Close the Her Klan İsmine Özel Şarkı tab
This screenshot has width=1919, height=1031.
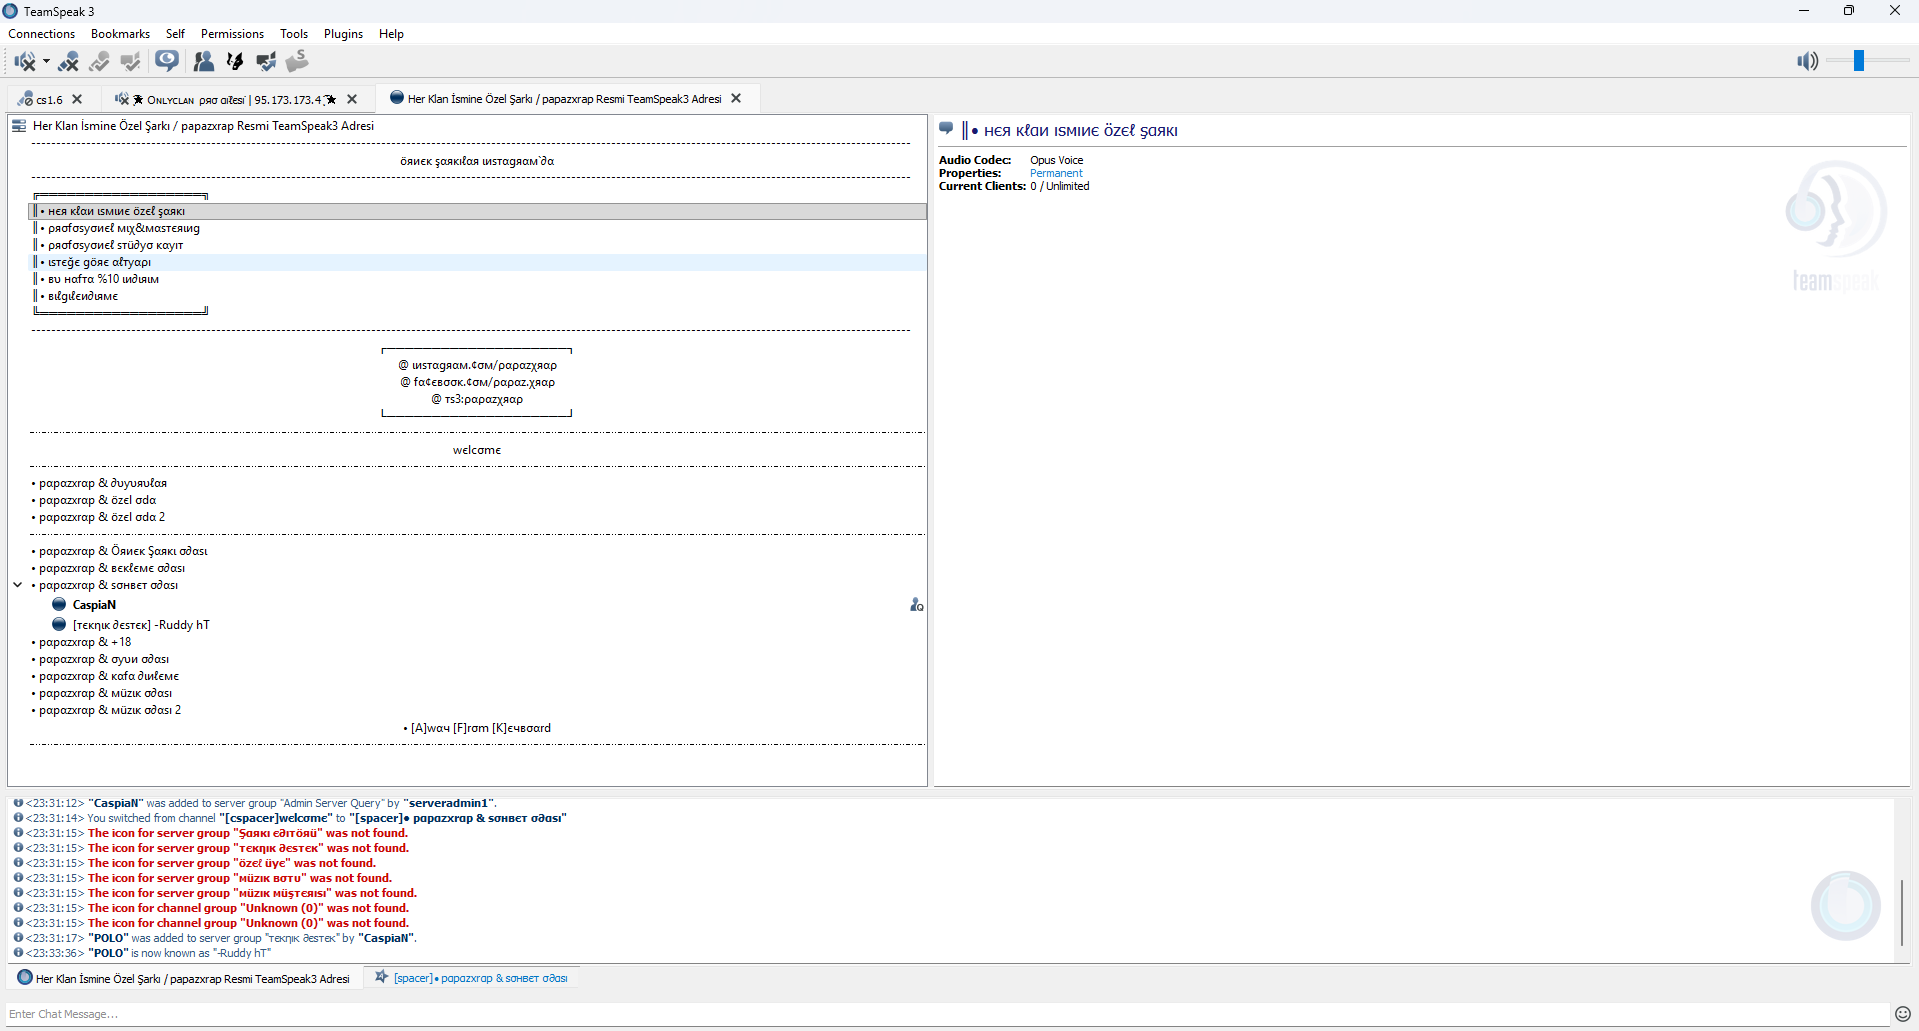(x=736, y=98)
